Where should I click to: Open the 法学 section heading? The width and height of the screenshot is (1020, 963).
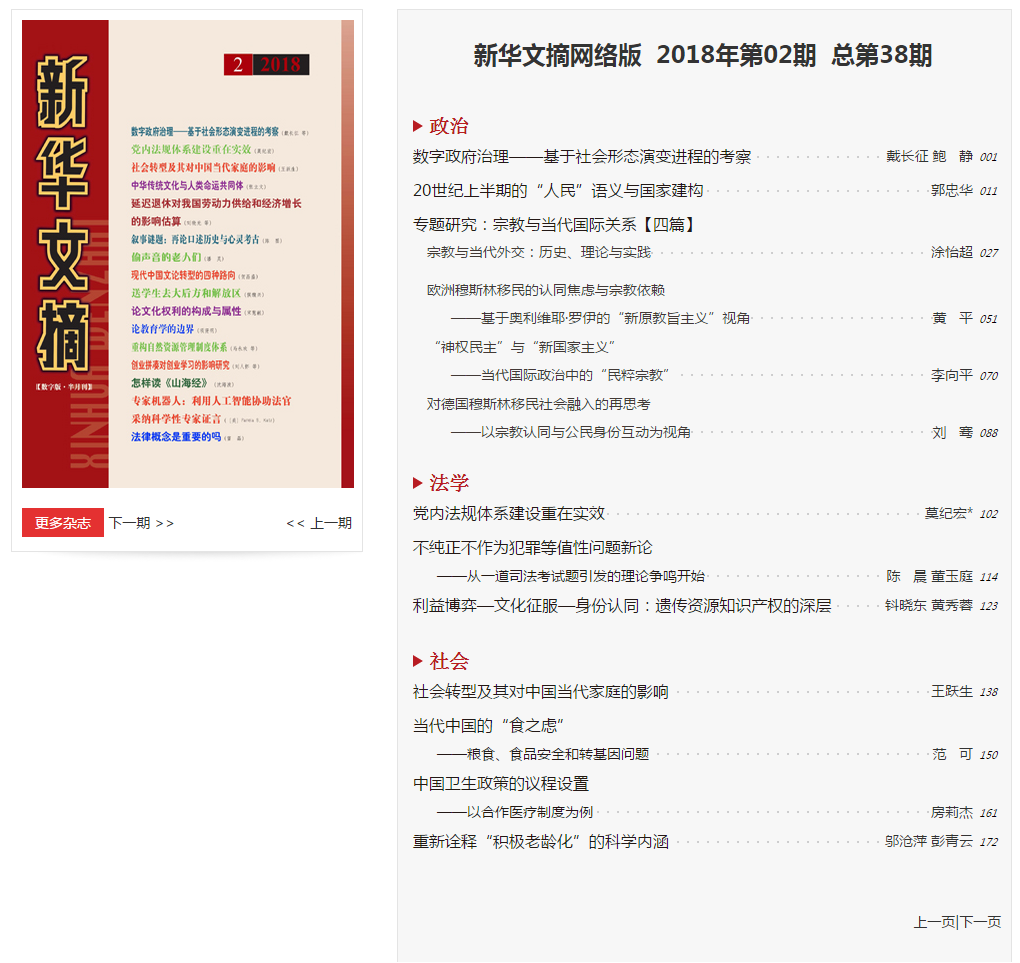[x=449, y=483]
